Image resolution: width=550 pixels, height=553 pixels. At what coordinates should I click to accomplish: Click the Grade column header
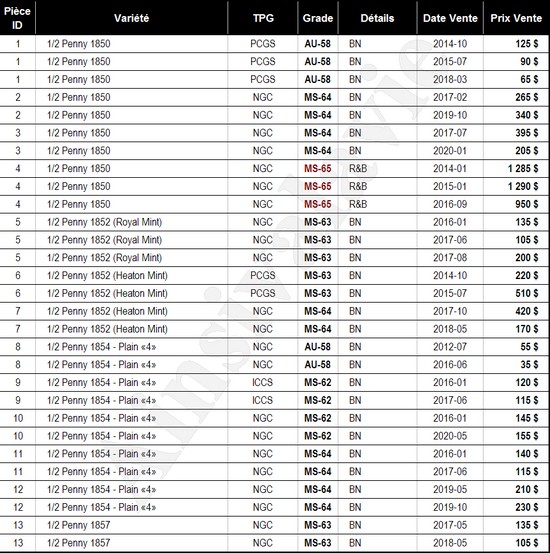318,18
